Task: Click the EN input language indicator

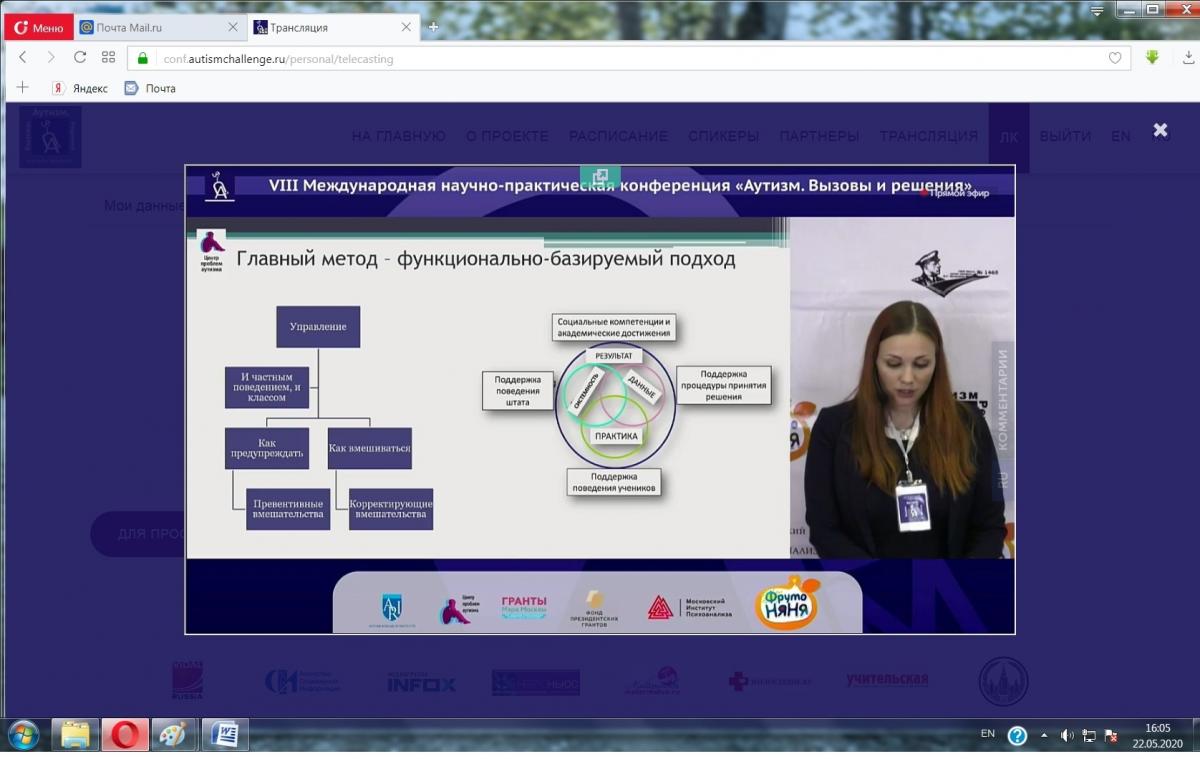Action: tap(988, 734)
